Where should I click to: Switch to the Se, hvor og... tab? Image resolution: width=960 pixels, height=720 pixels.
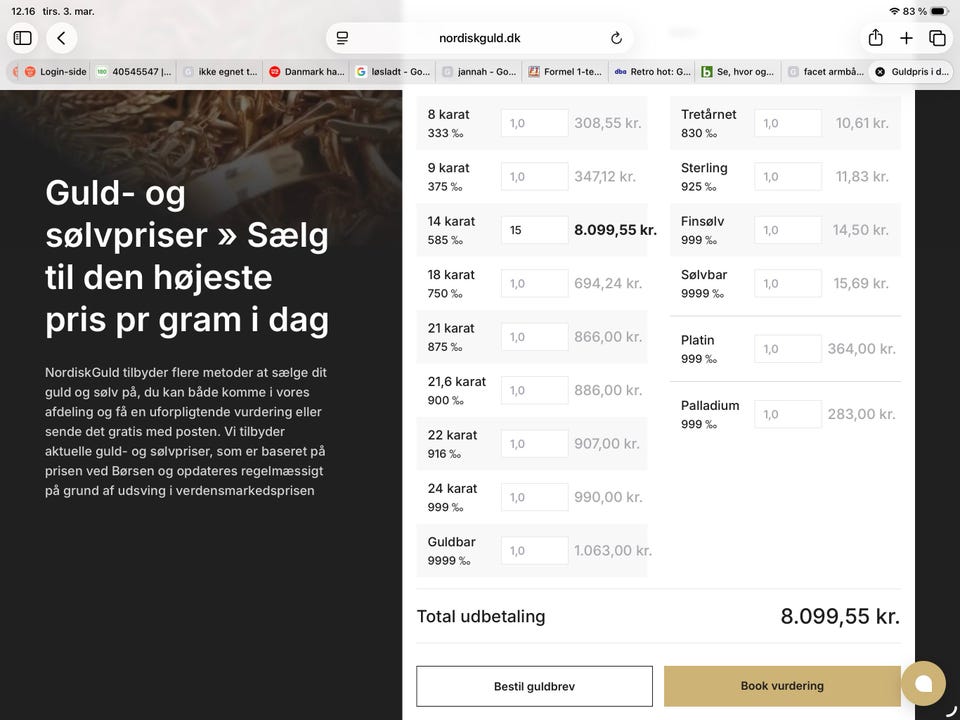click(738, 72)
